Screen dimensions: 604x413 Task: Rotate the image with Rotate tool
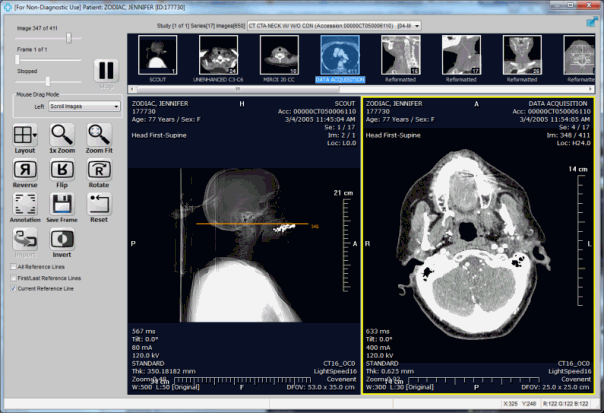point(99,170)
